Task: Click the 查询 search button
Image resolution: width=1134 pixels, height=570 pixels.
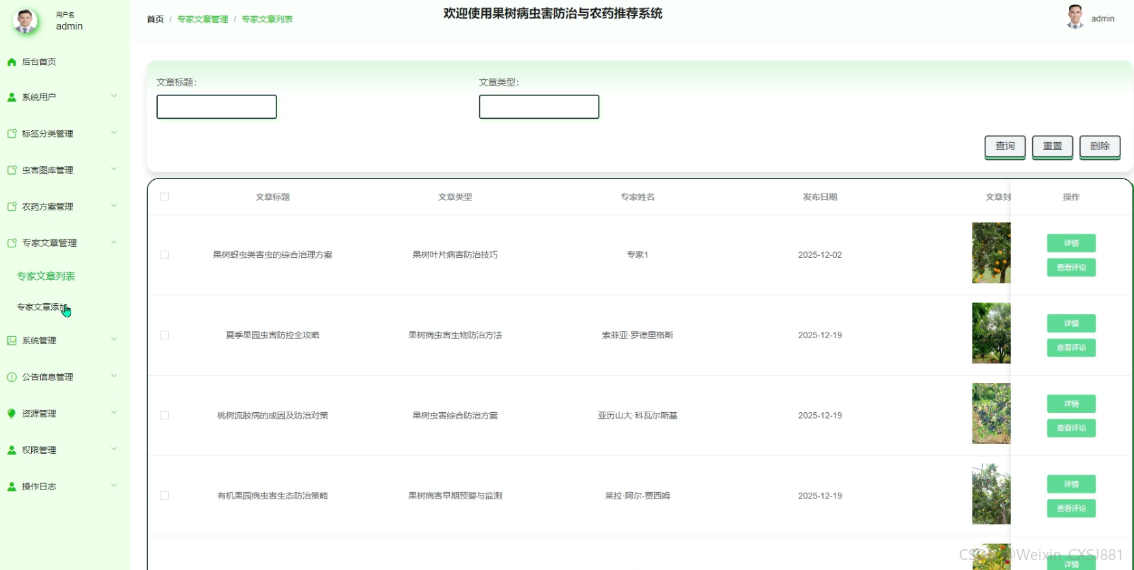Action: pos(1005,146)
